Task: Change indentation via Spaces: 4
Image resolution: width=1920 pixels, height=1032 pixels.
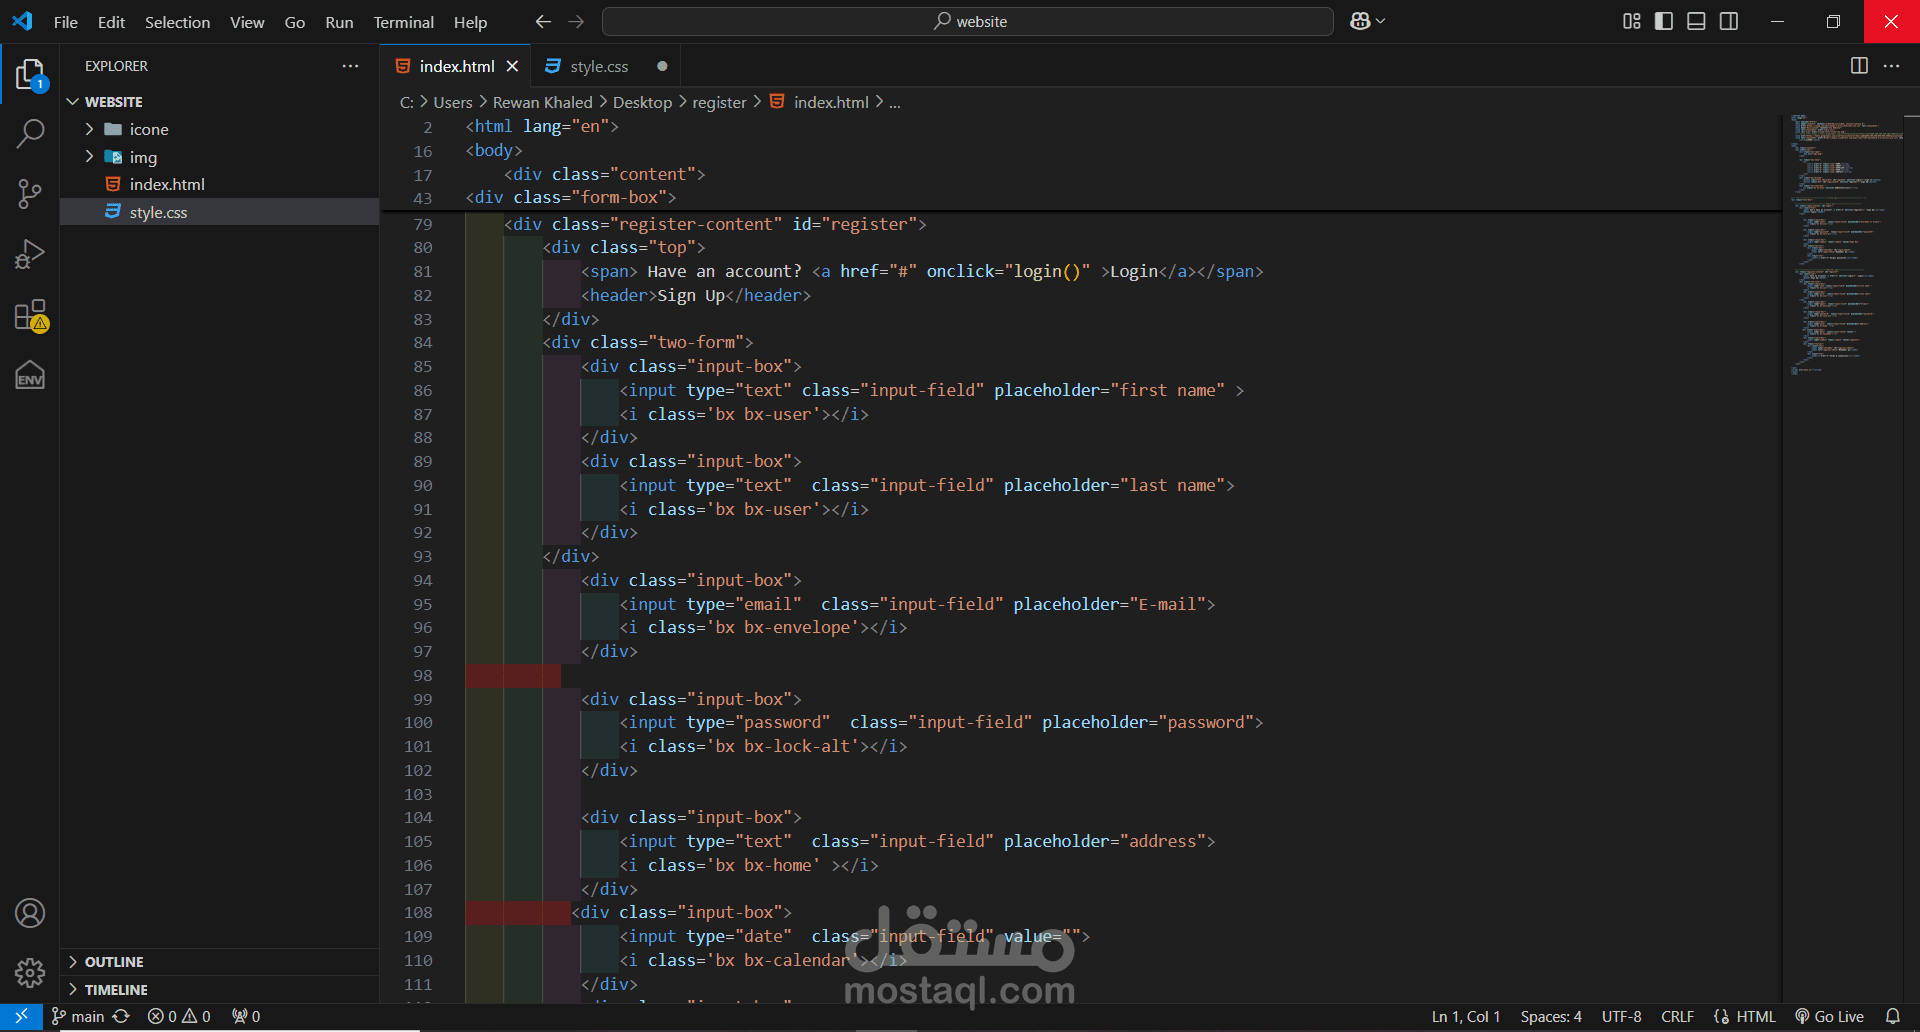Action: tap(1551, 1016)
